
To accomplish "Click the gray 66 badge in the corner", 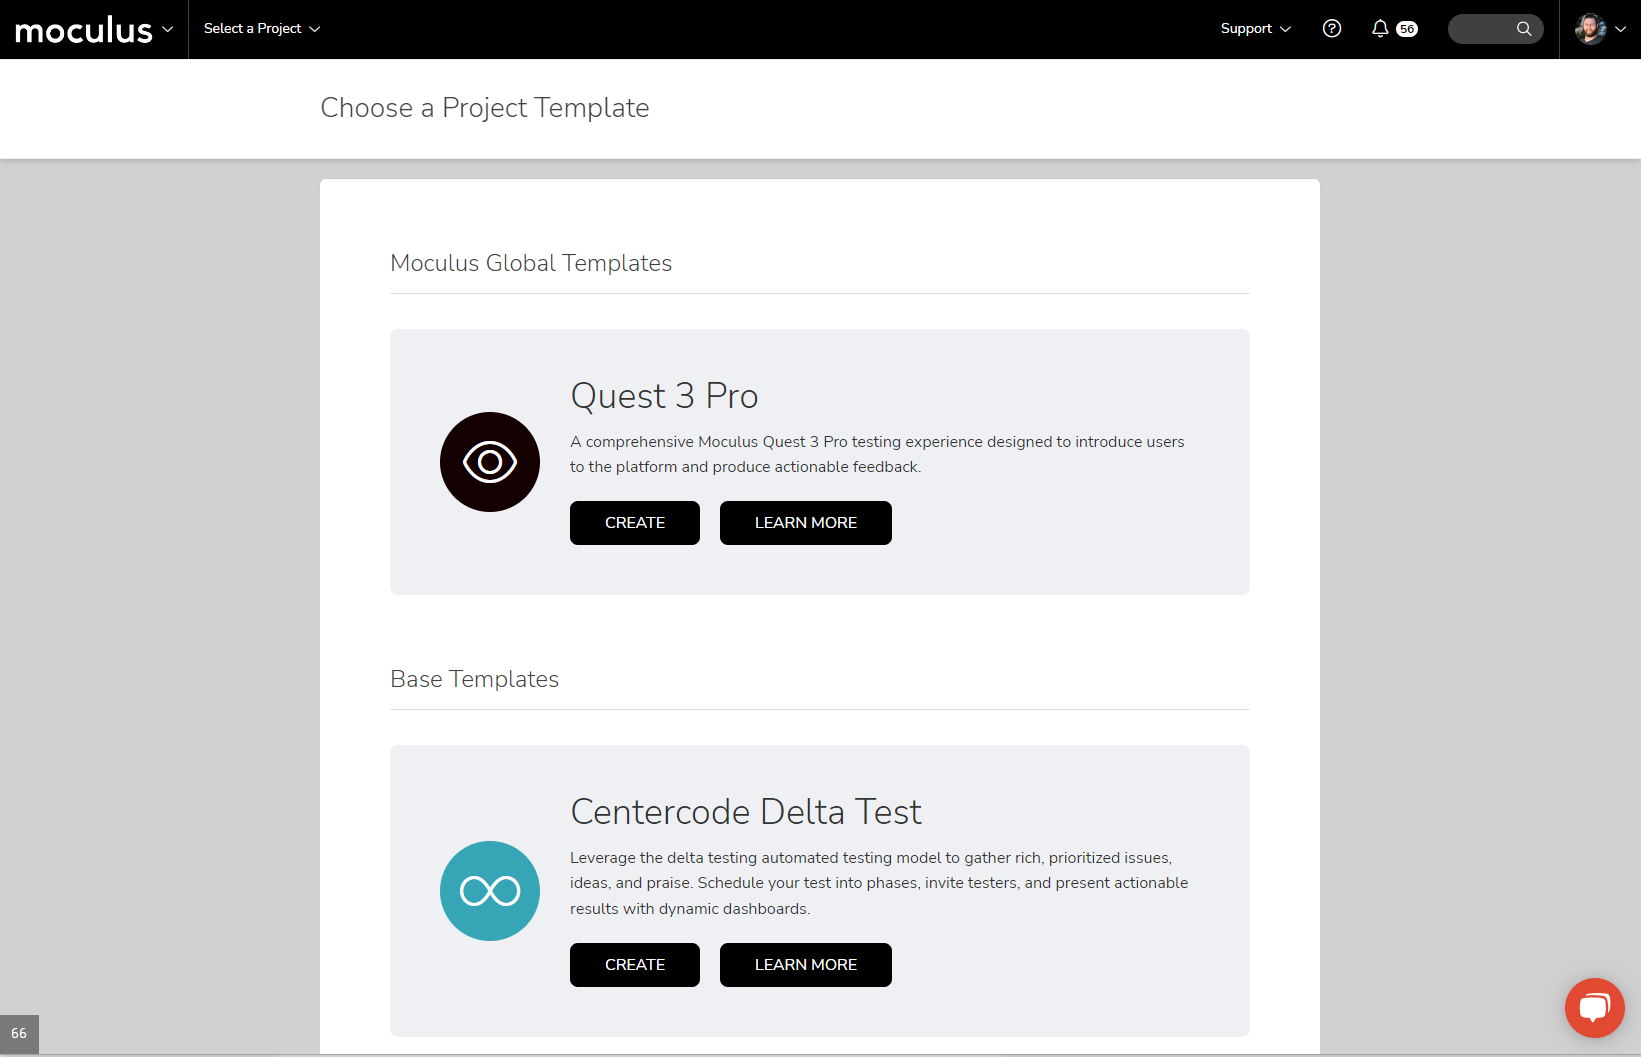I will (x=19, y=1033).
